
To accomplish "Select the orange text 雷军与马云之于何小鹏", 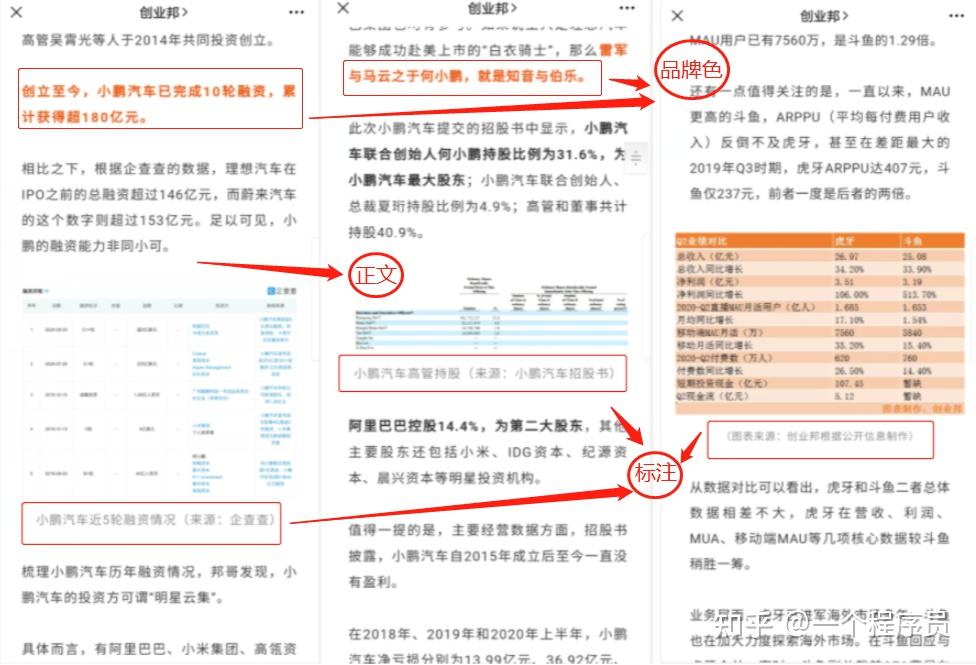I will click(487, 64).
